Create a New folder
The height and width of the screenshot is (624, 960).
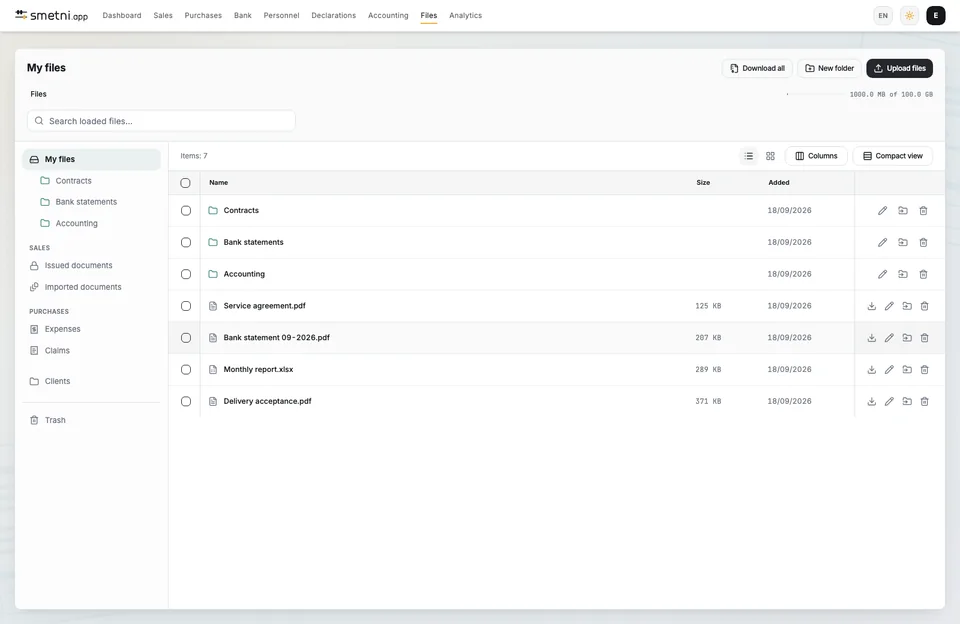830,69
